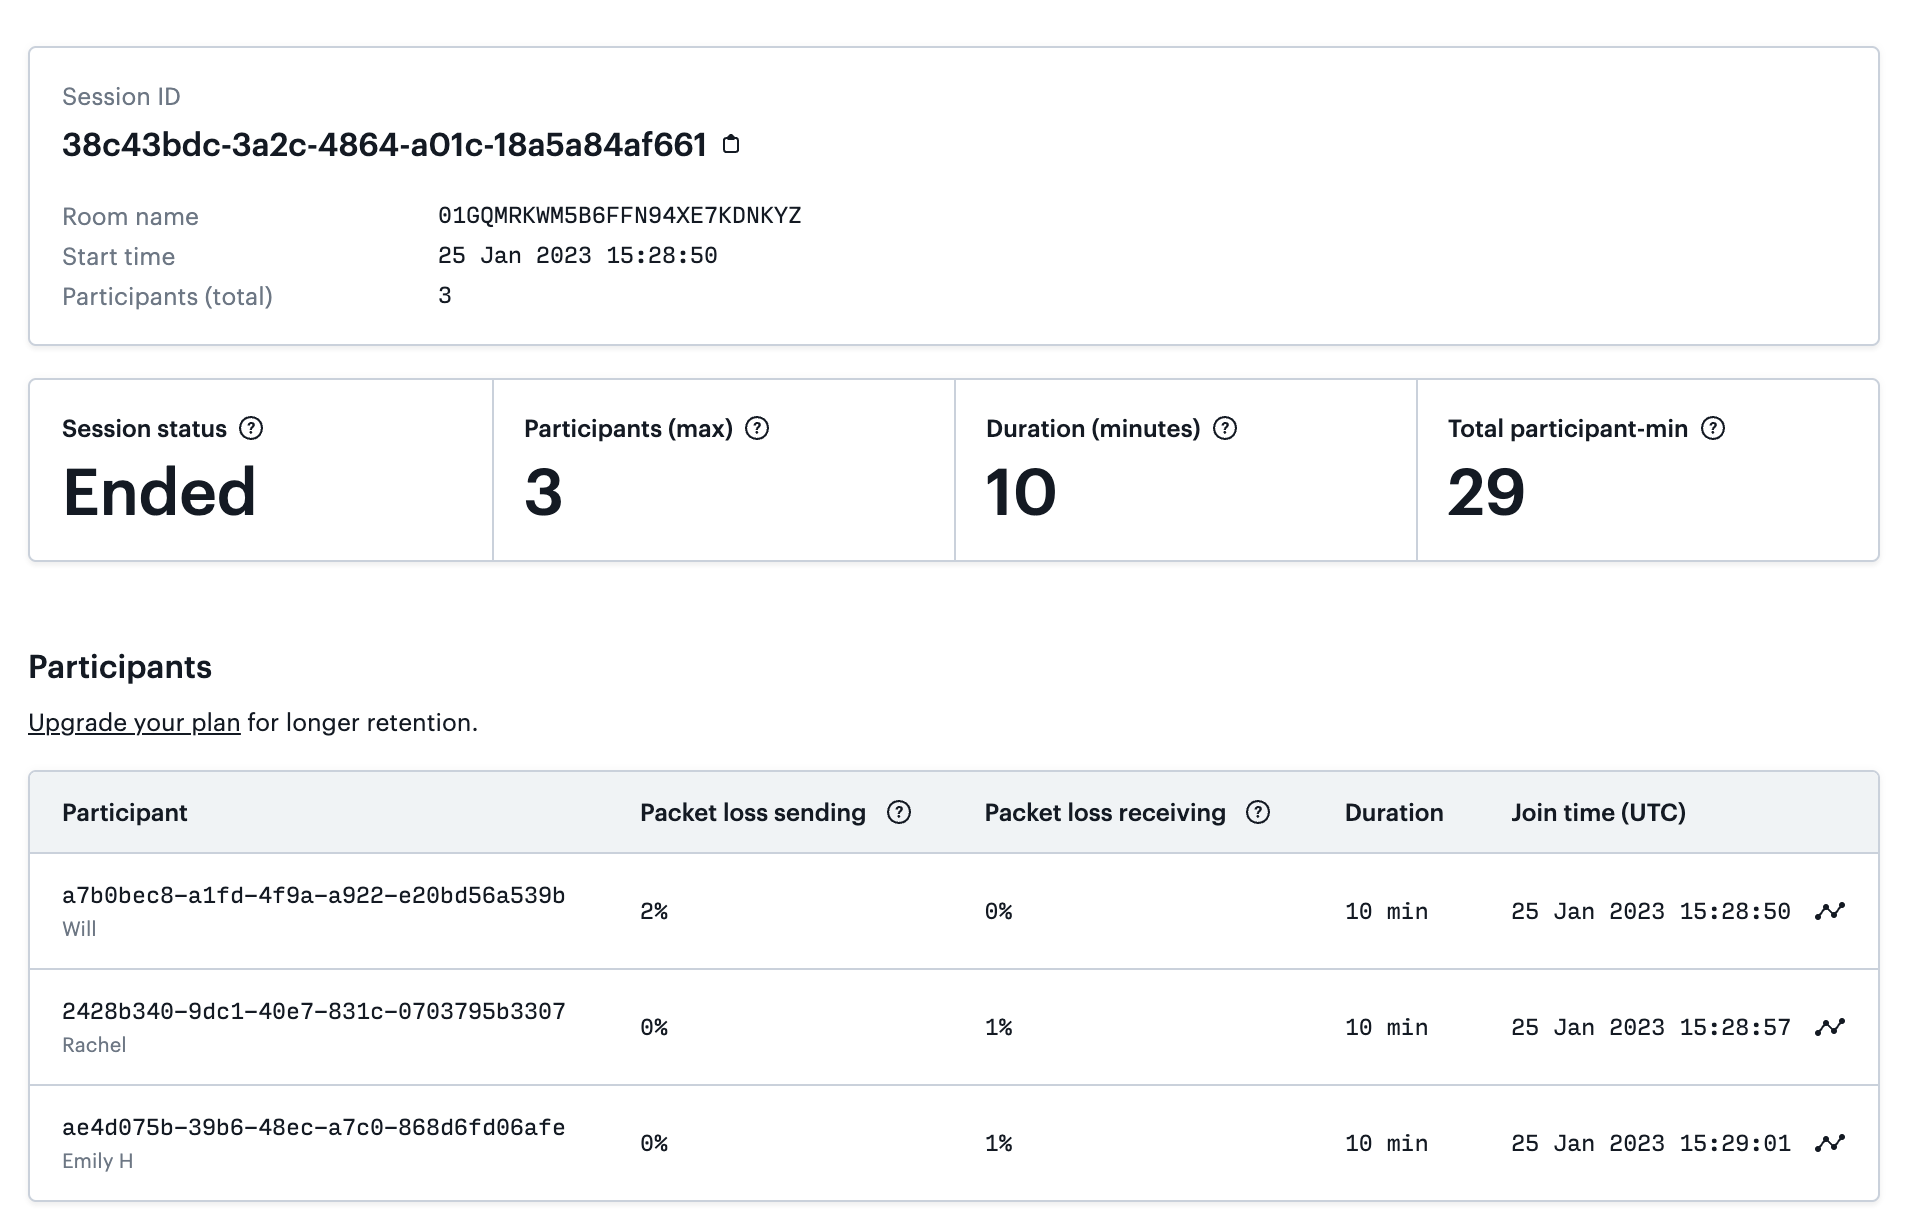Select Emily H's join time entry

(1650, 1143)
